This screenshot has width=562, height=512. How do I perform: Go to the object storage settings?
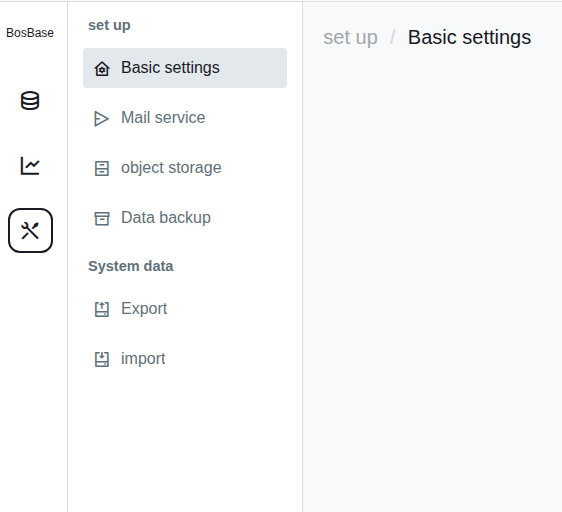coord(185,168)
